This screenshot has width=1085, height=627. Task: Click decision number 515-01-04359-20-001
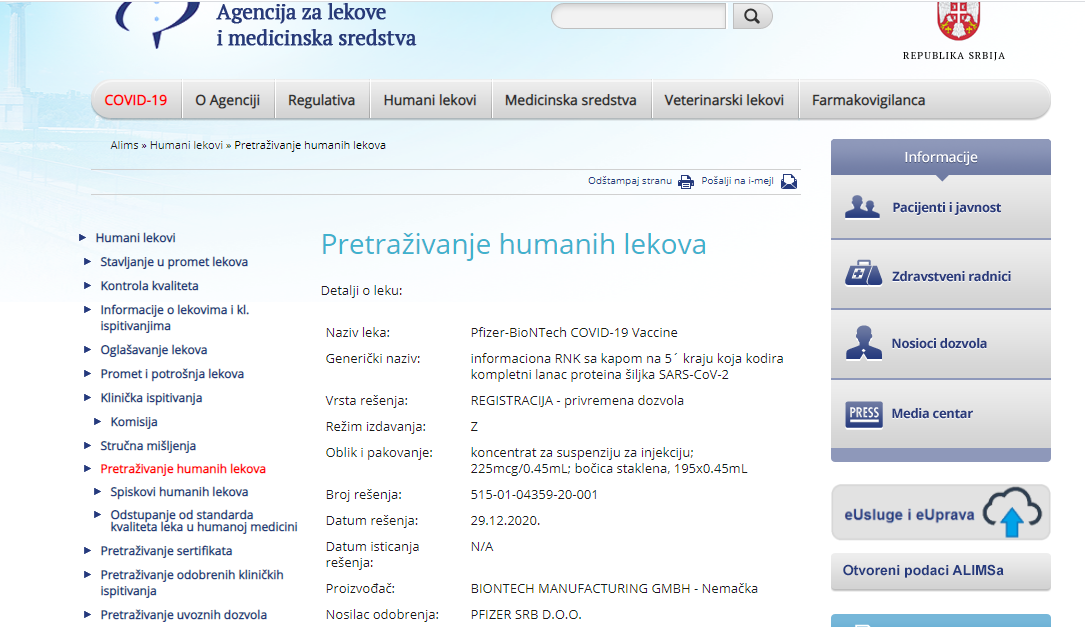click(534, 495)
